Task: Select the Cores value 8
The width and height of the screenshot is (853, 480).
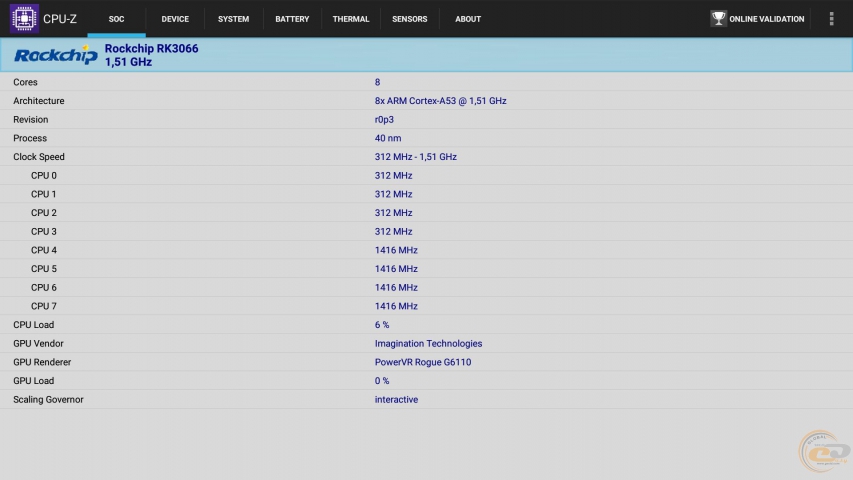Action: [378, 82]
